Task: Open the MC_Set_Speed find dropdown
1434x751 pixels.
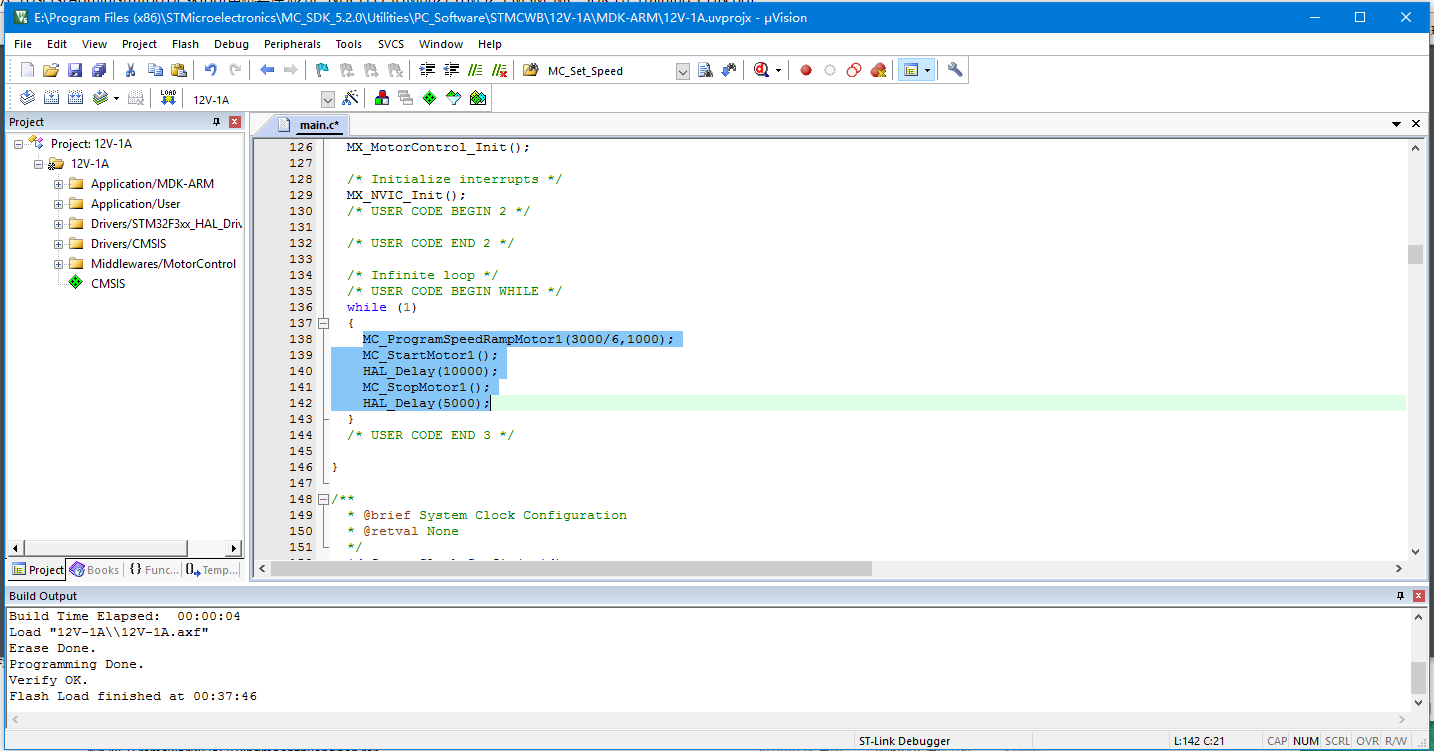Action: (683, 71)
